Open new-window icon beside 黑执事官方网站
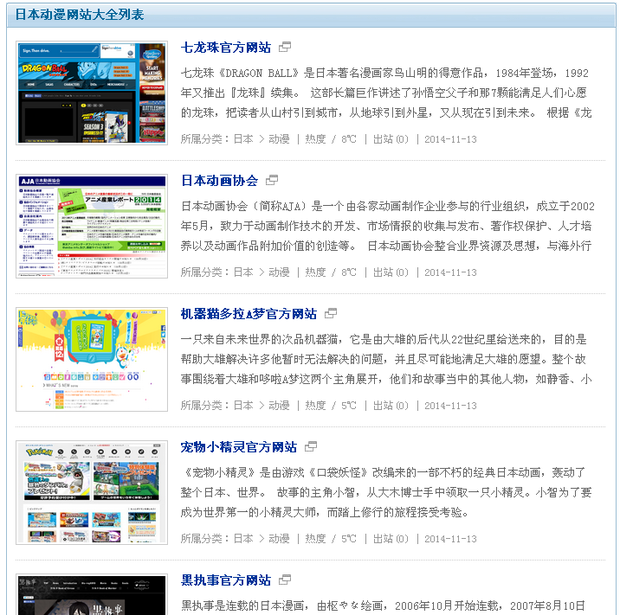 285,580
